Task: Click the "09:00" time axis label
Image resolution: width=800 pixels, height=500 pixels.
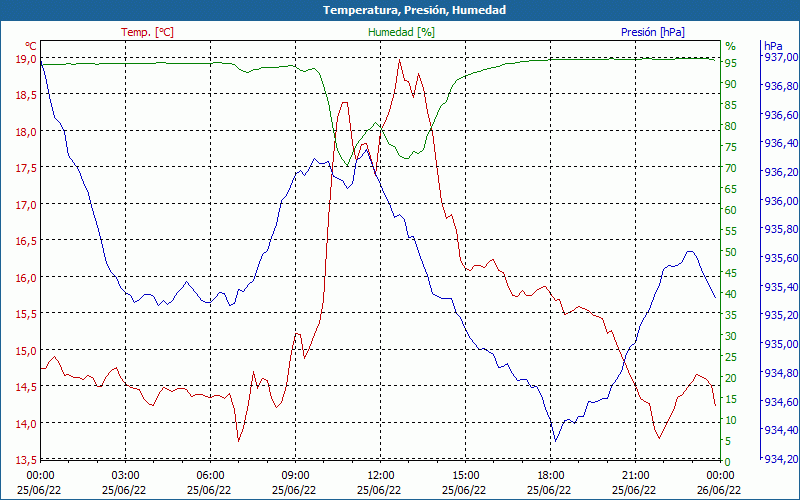Action: 295,476
